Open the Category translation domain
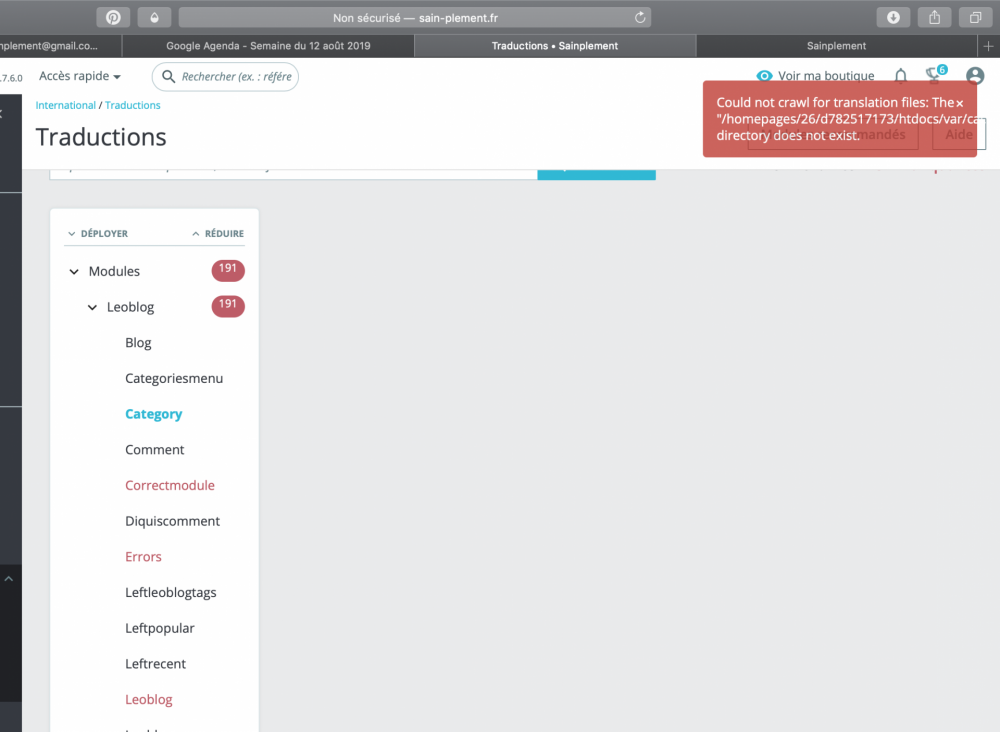The image size is (1000, 732). (154, 414)
